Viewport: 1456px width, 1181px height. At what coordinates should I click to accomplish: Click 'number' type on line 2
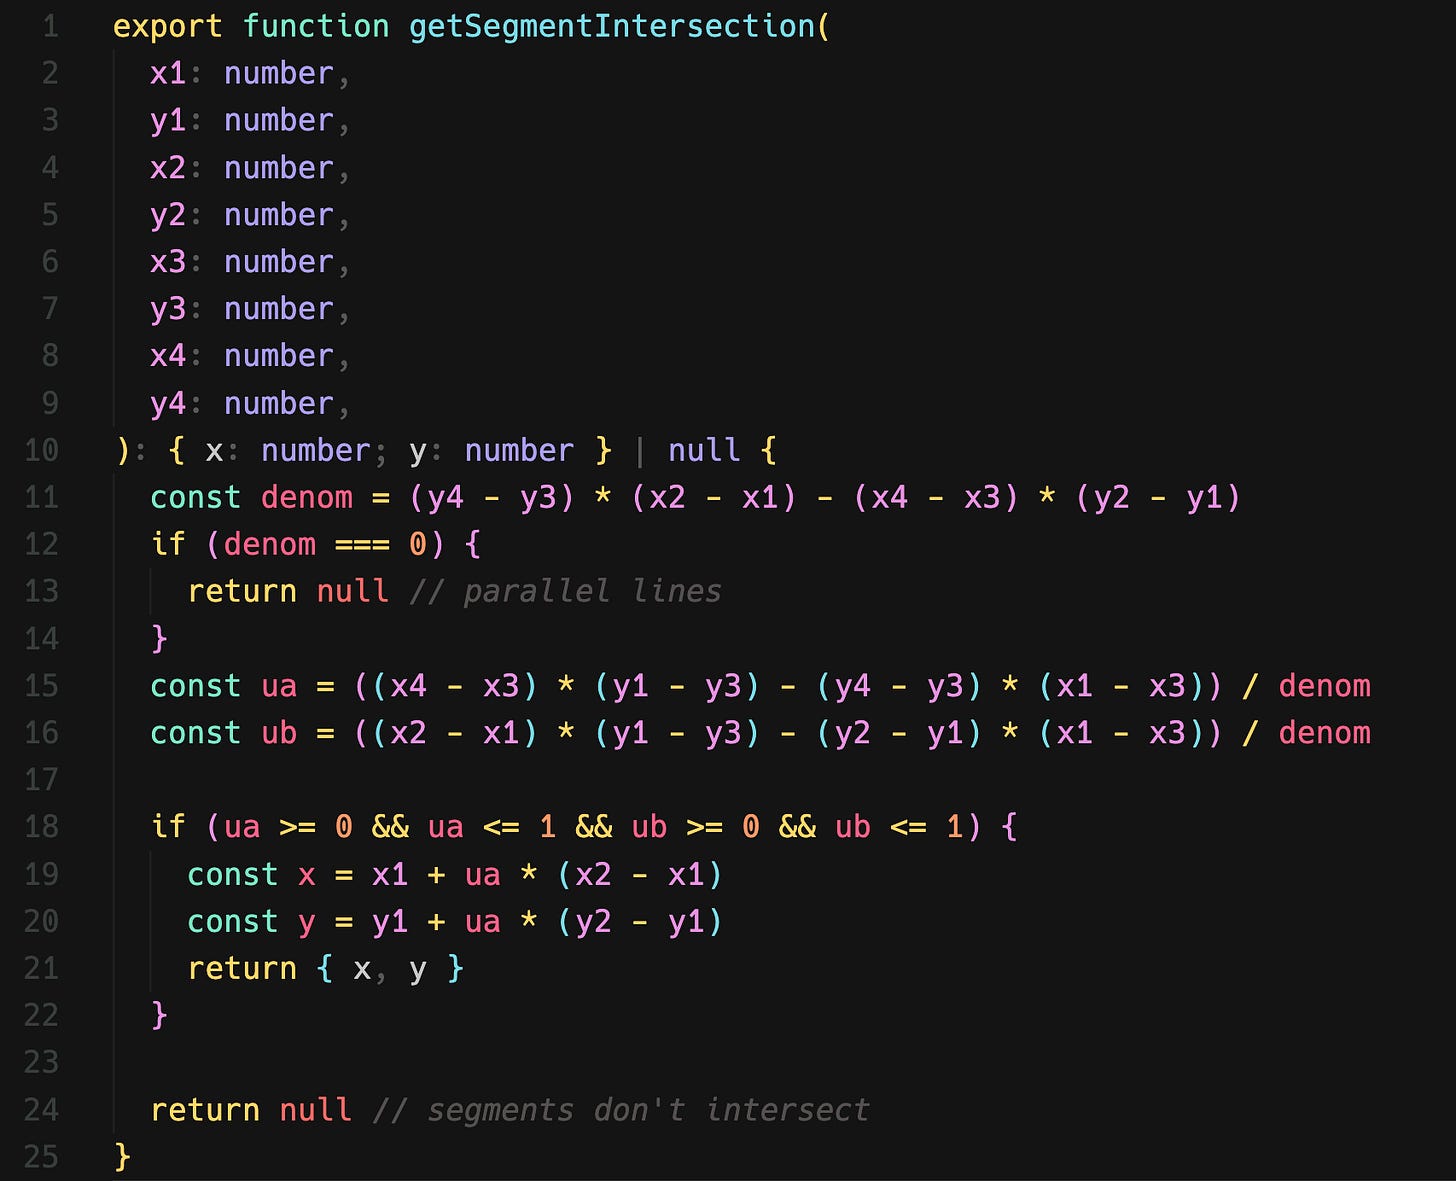pyautogui.click(x=279, y=73)
